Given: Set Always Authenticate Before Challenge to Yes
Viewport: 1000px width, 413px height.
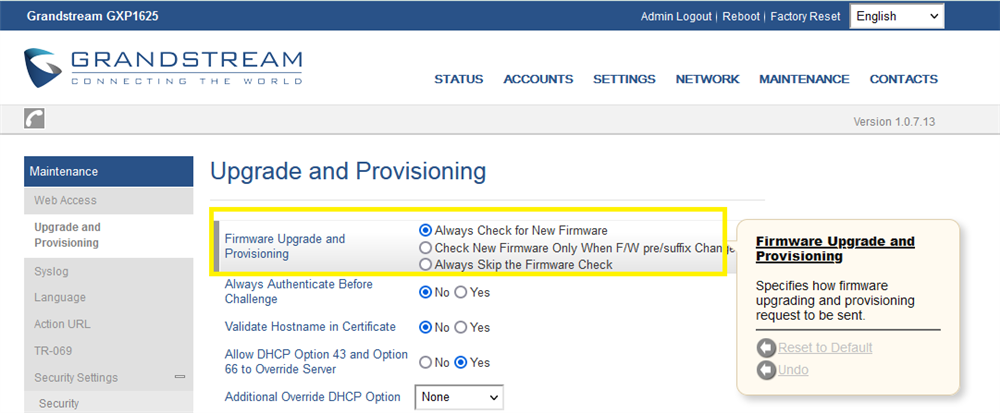Looking at the screenshot, I should click(x=461, y=292).
